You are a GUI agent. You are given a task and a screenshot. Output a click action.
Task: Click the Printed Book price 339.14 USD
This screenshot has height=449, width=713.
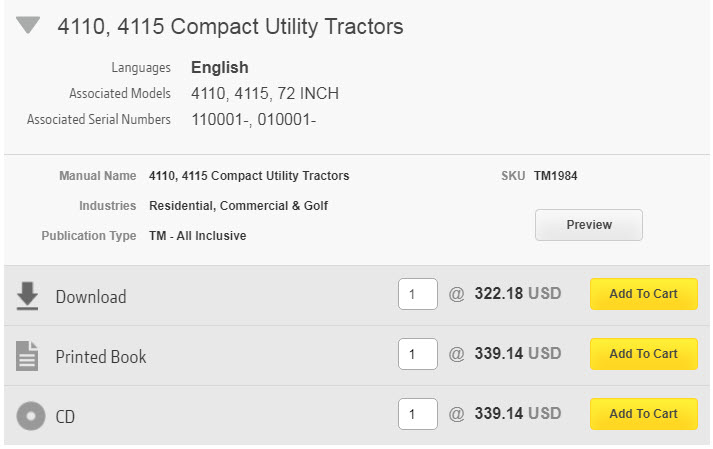(x=517, y=355)
